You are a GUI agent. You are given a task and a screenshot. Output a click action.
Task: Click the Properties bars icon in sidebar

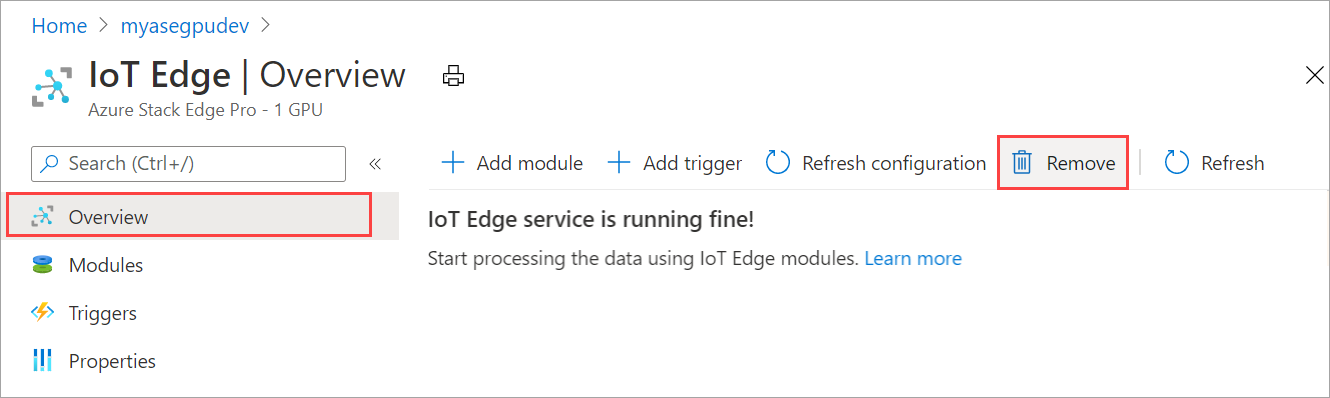pos(42,361)
